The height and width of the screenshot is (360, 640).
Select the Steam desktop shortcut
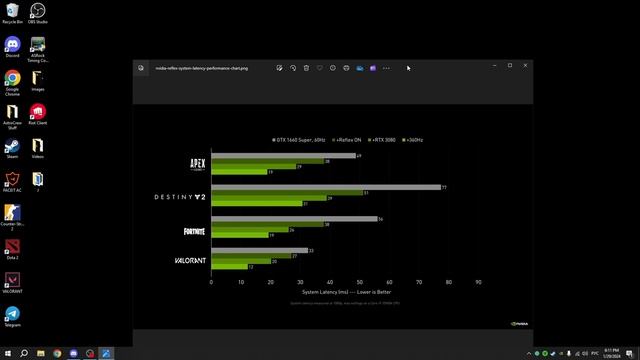coord(12,148)
